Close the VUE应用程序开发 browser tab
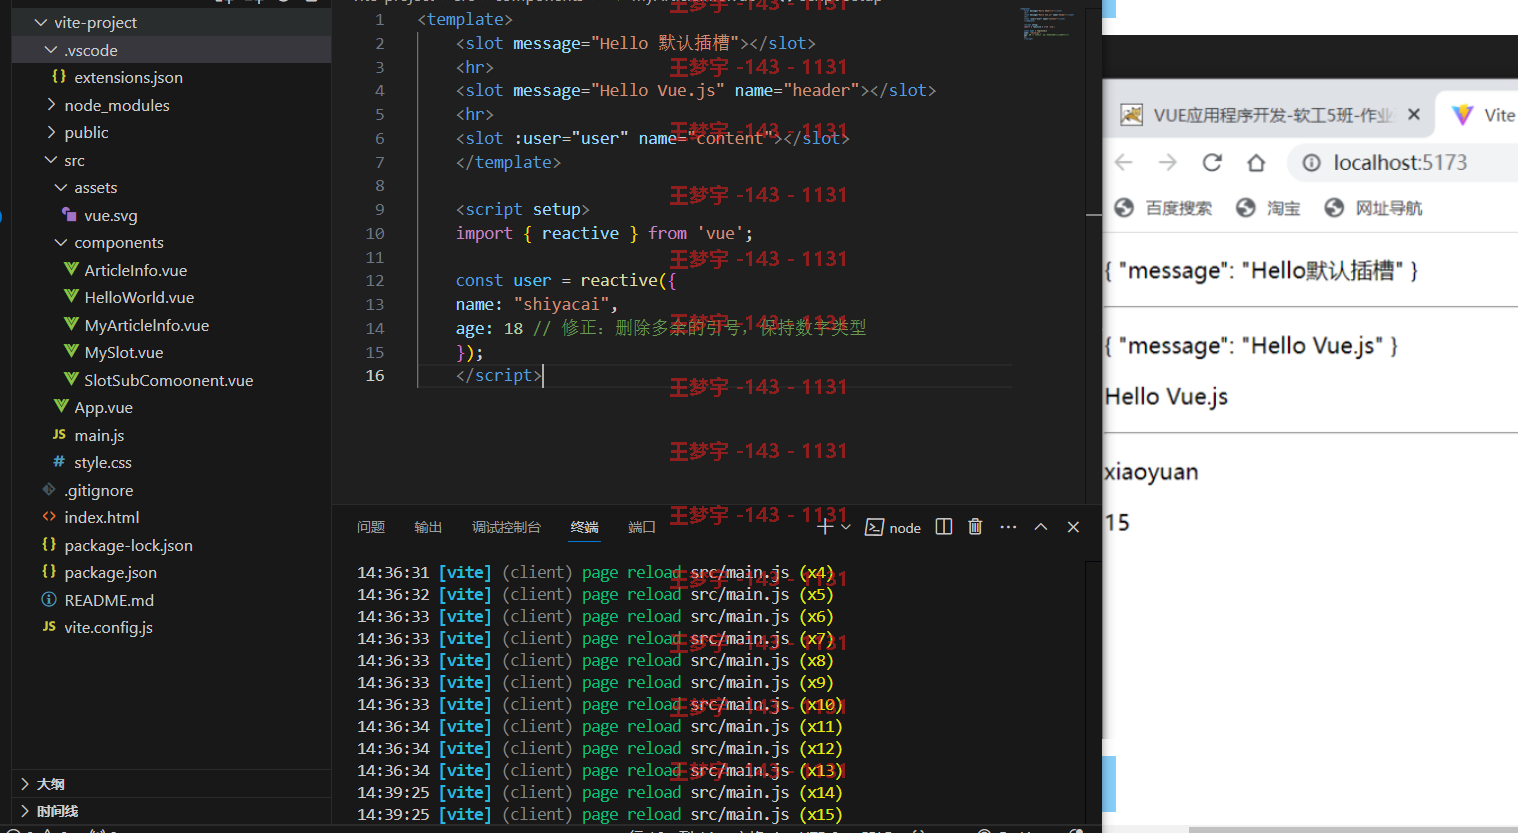Viewport: 1518px width, 833px height. (x=1414, y=114)
